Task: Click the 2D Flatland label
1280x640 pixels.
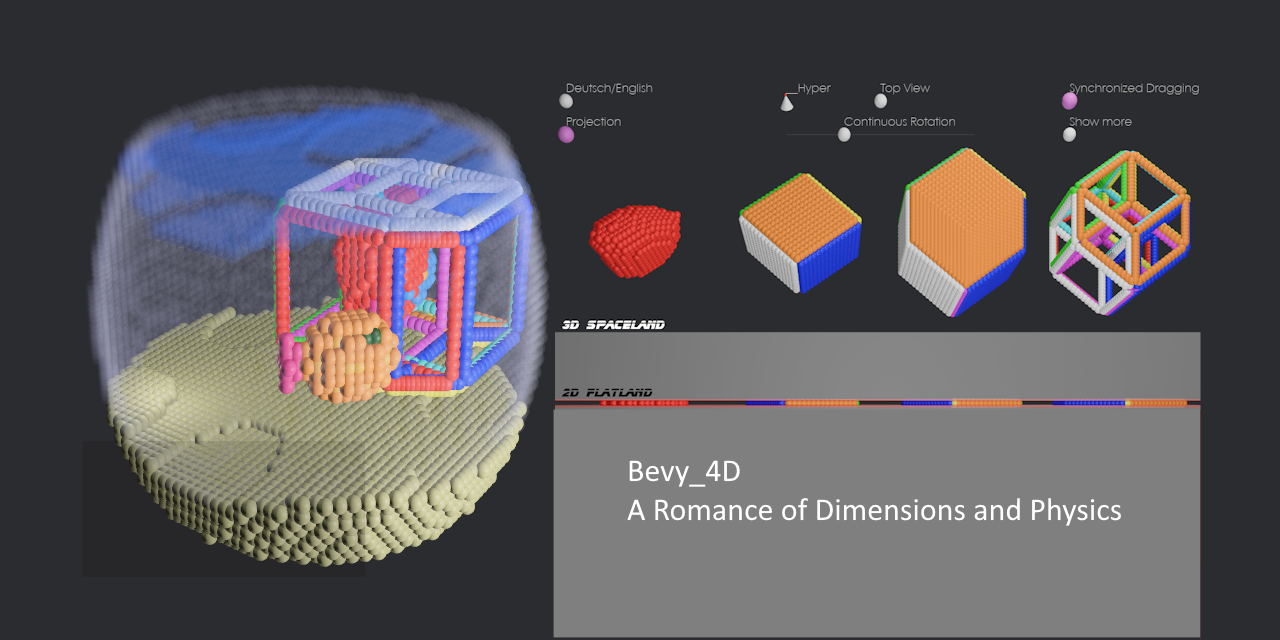Action: pyautogui.click(x=607, y=393)
